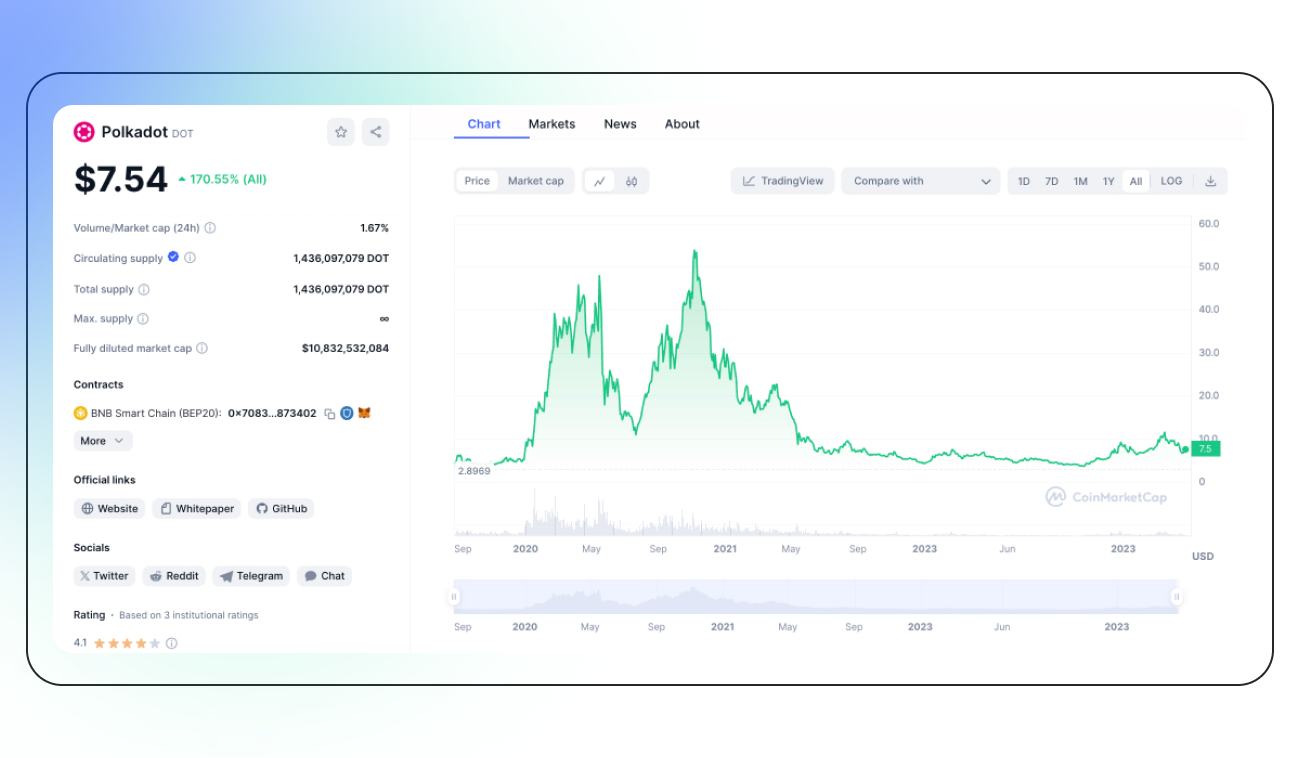Open info icon beside Volume/Market cap (24h)
Image resolution: width=1300 pixels, height=758 pixels.
(210, 228)
